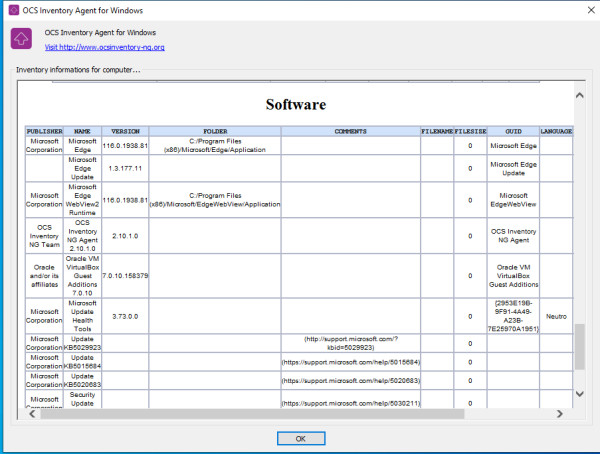Click the vertical scrollbar thumb
Image resolution: width=600 pixels, height=454 pixels.
580,346
